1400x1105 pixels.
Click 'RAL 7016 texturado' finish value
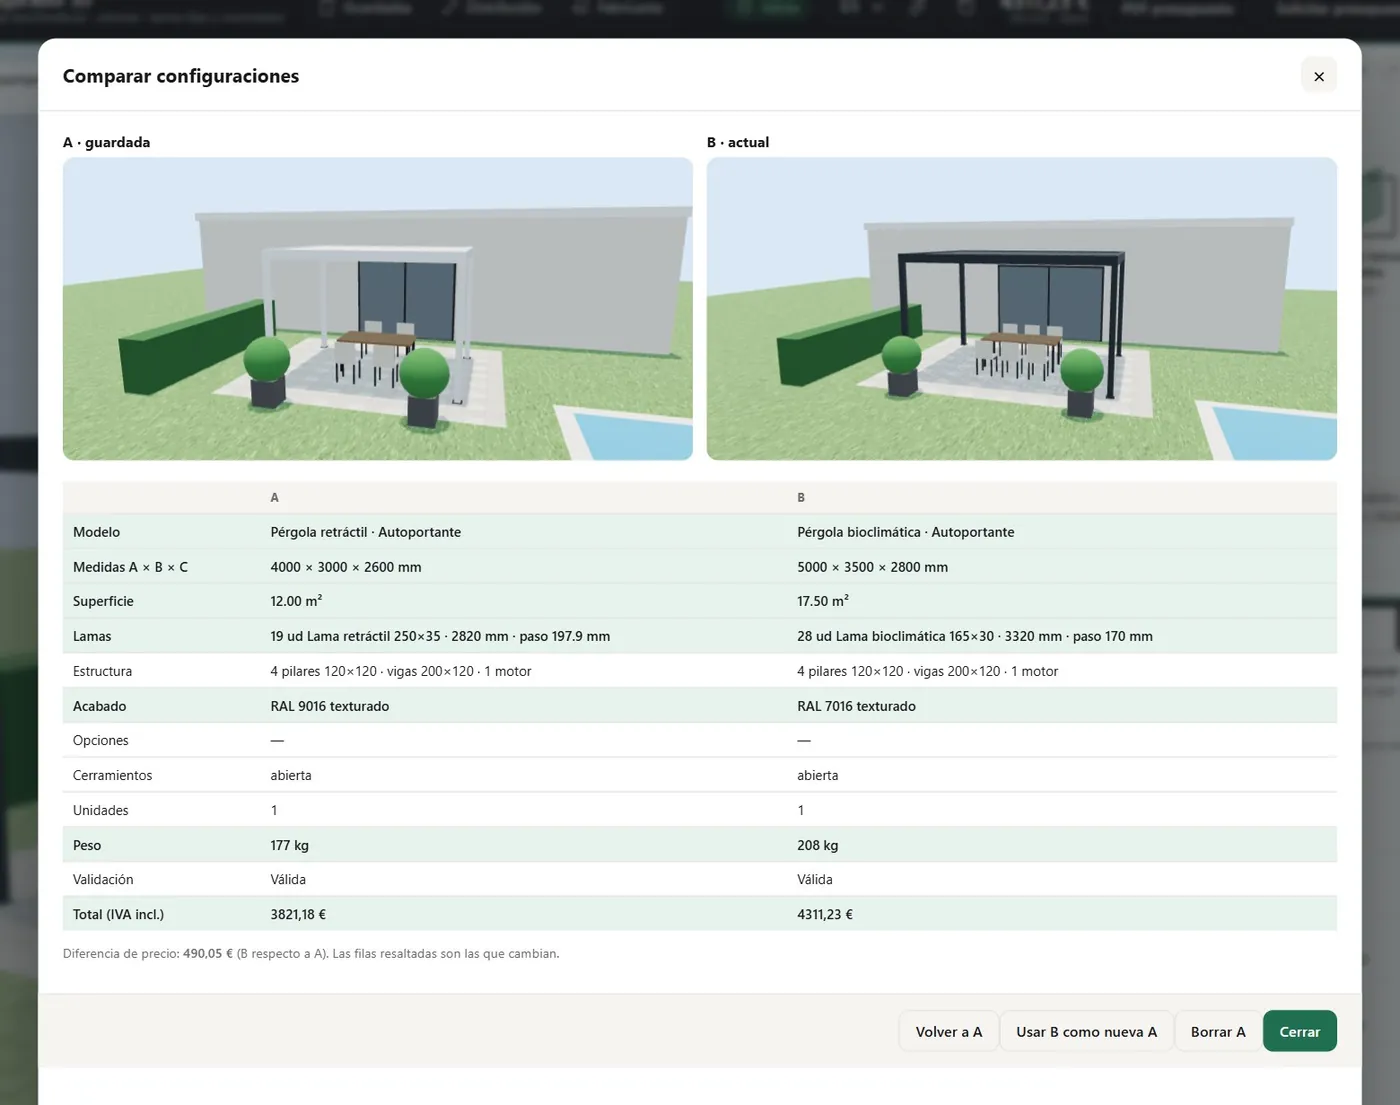click(x=856, y=706)
